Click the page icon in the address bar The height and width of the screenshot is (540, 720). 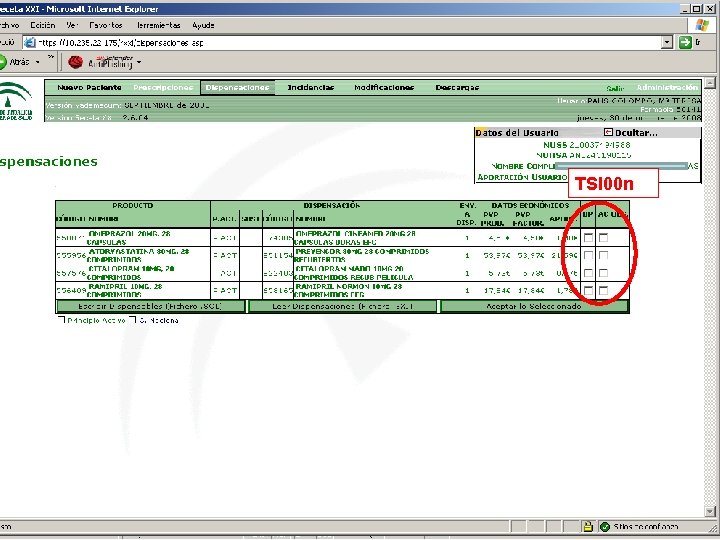(x=29, y=43)
